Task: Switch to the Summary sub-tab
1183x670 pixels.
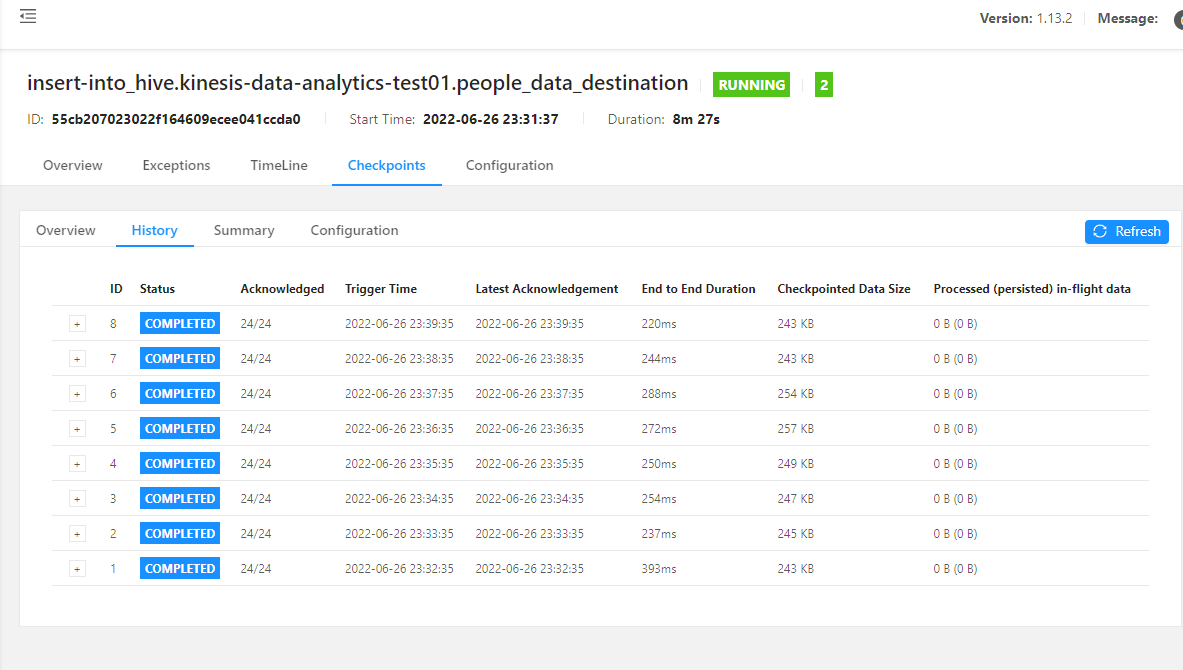Action: tap(244, 230)
